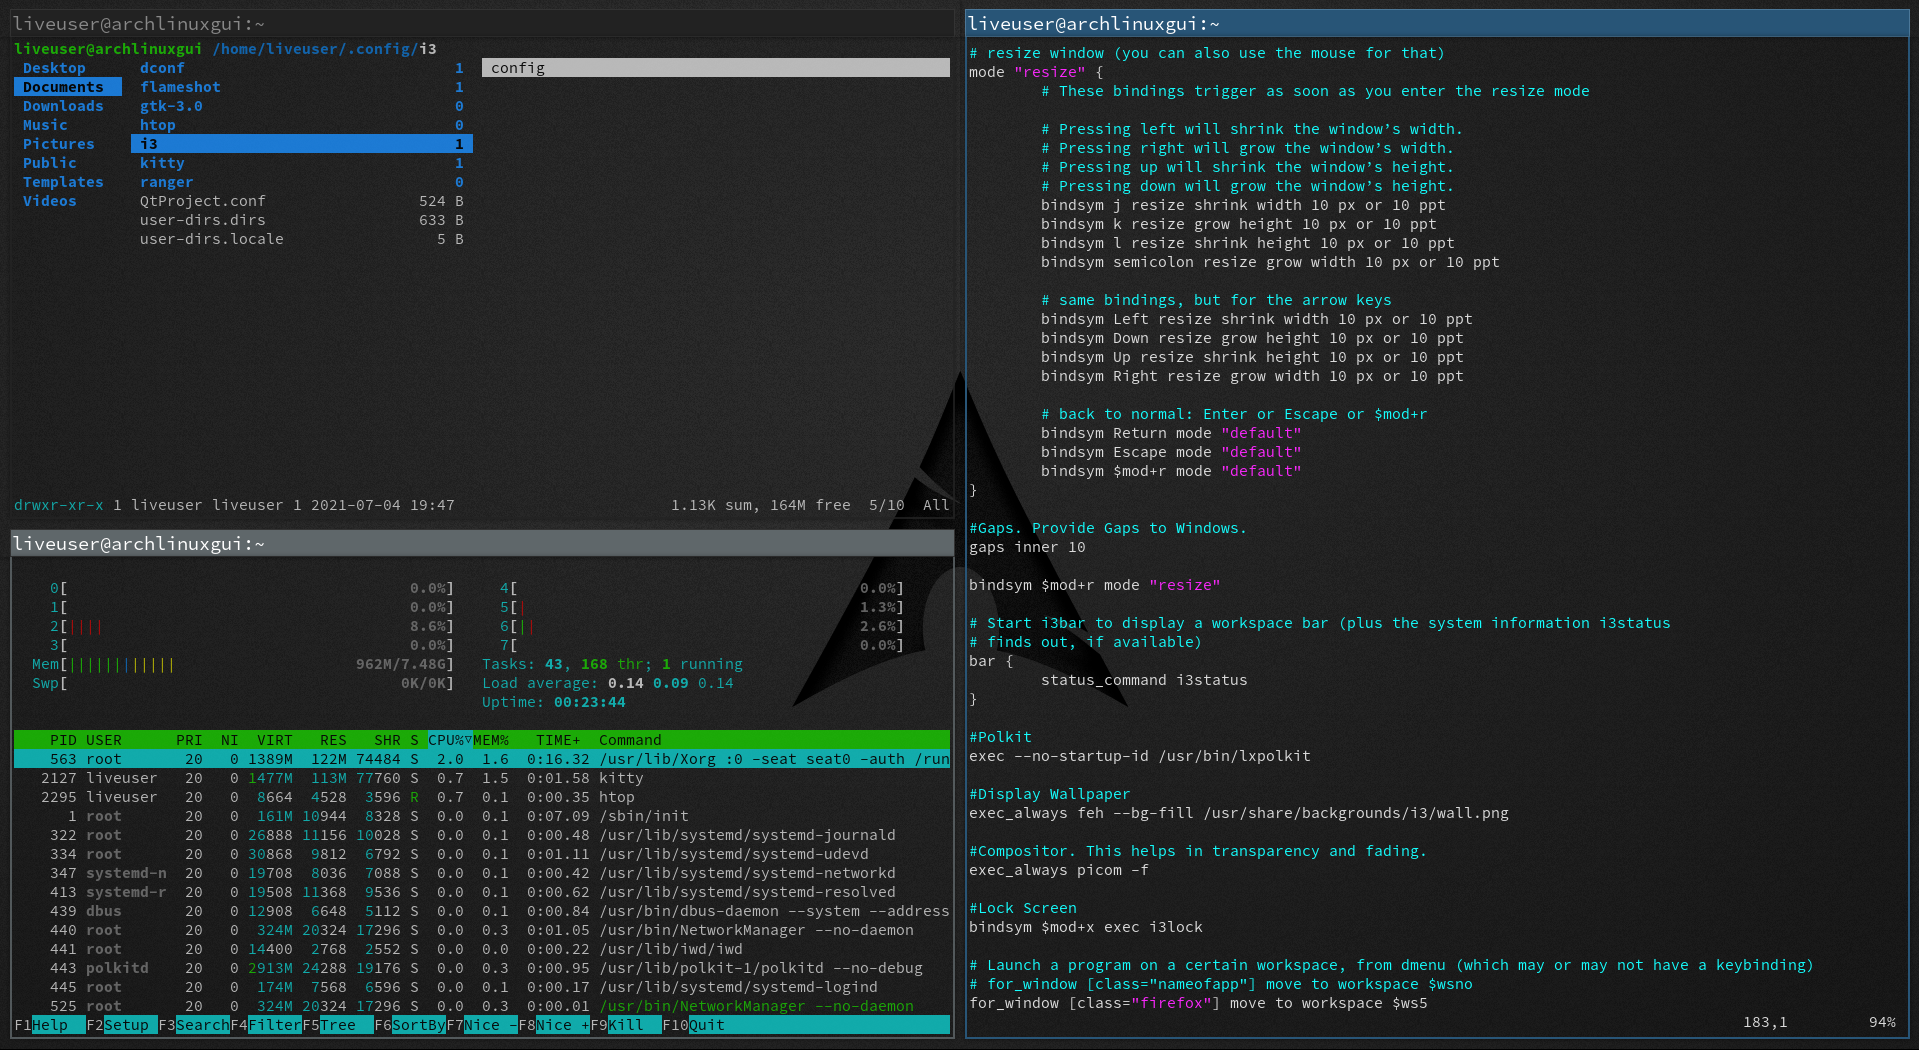Focus the htop terminal title bar

click(x=482, y=543)
